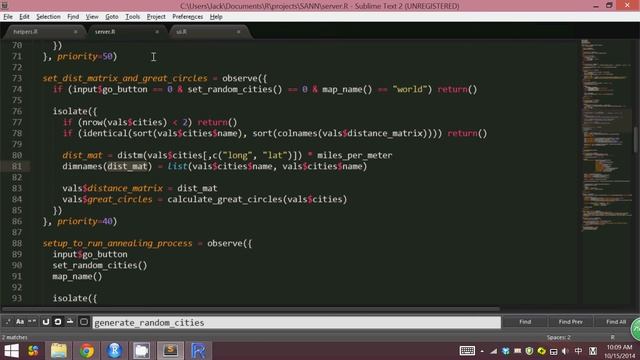Image resolution: width=640 pixels, height=360 pixels.
Task: Open the Preferences menu
Action: [x=187, y=17]
